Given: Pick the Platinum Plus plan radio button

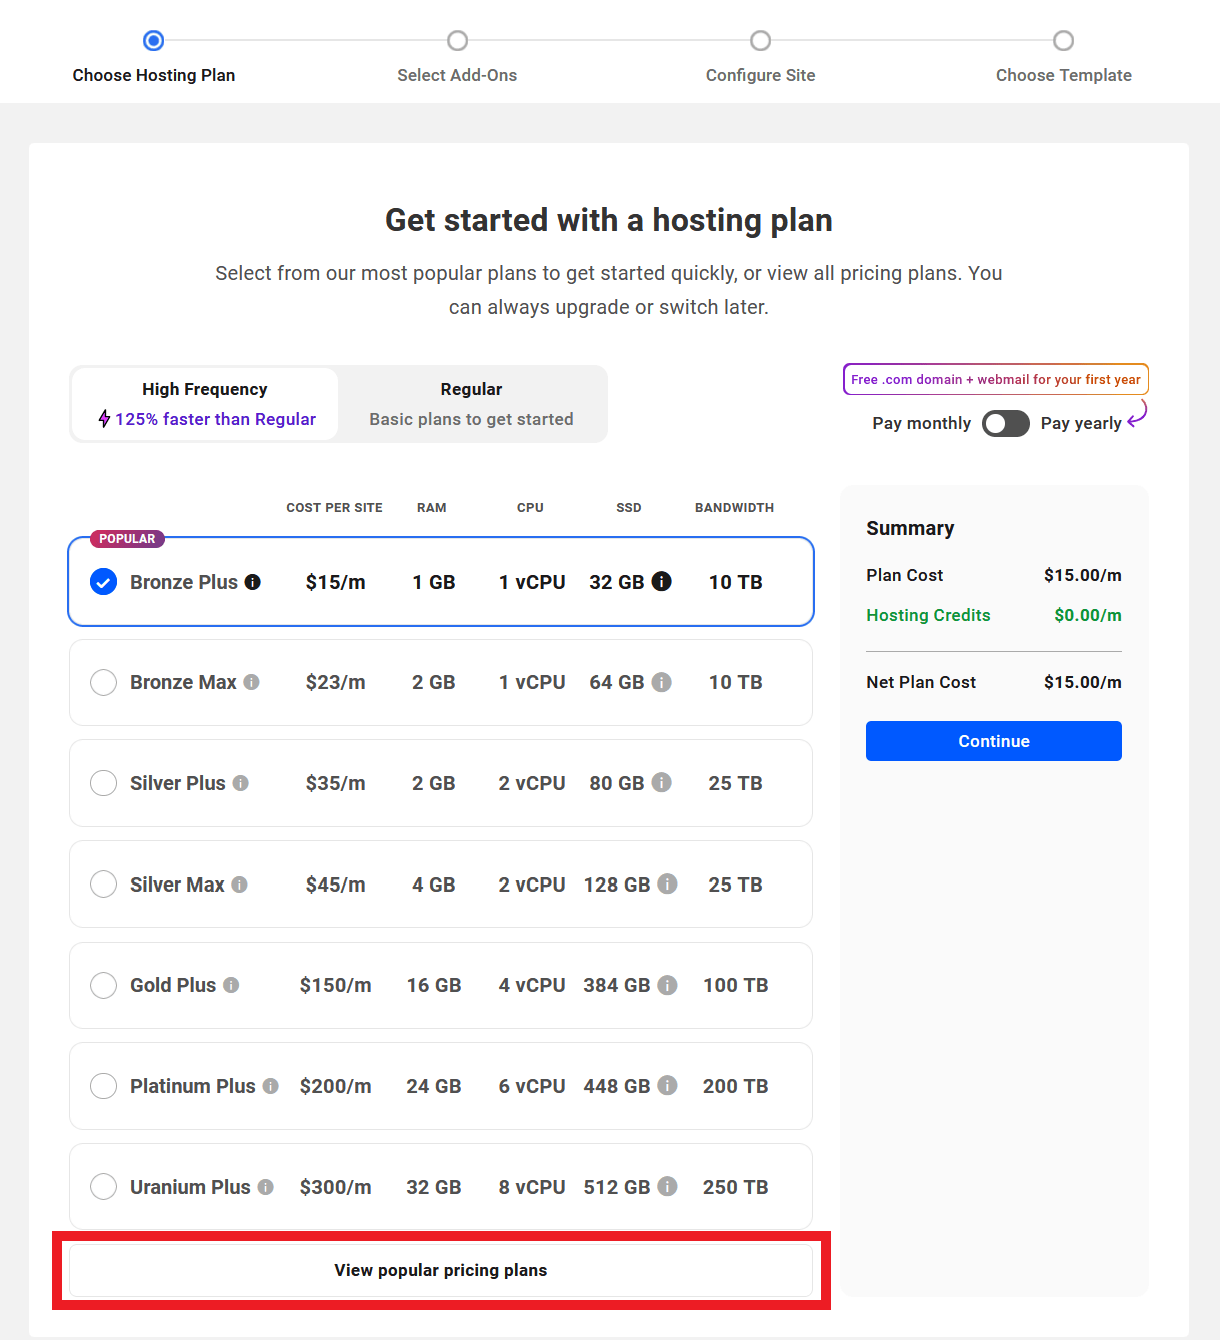Looking at the screenshot, I should tap(104, 1086).
